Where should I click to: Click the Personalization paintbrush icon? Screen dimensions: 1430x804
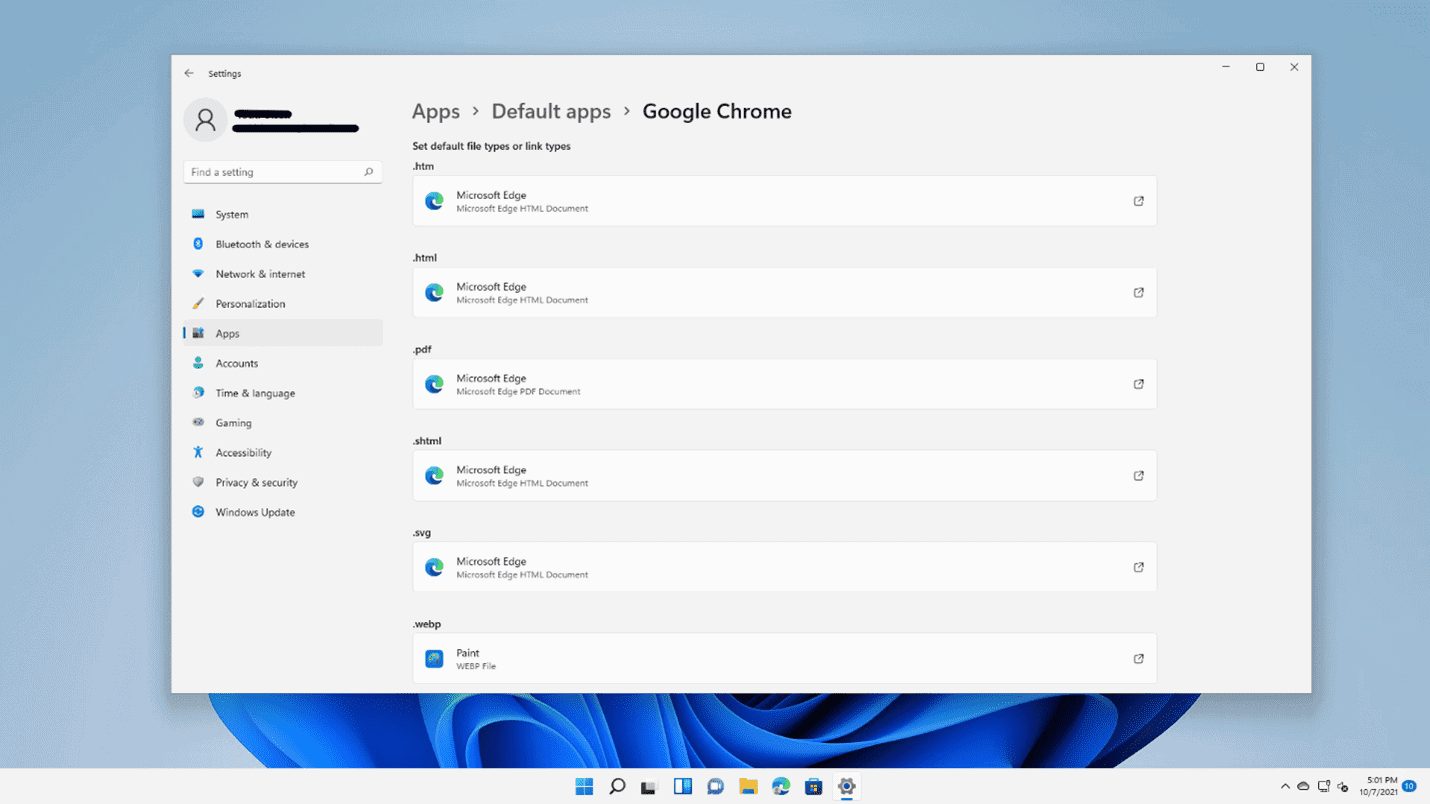coord(198,303)
